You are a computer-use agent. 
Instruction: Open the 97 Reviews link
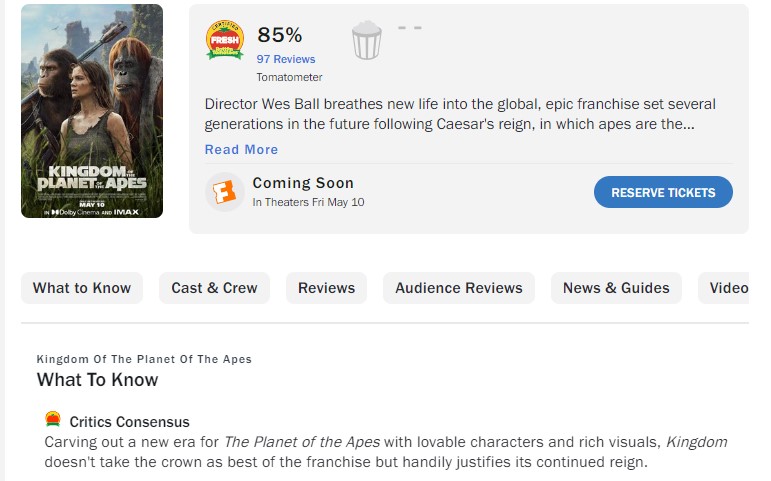tap(286, 60)
